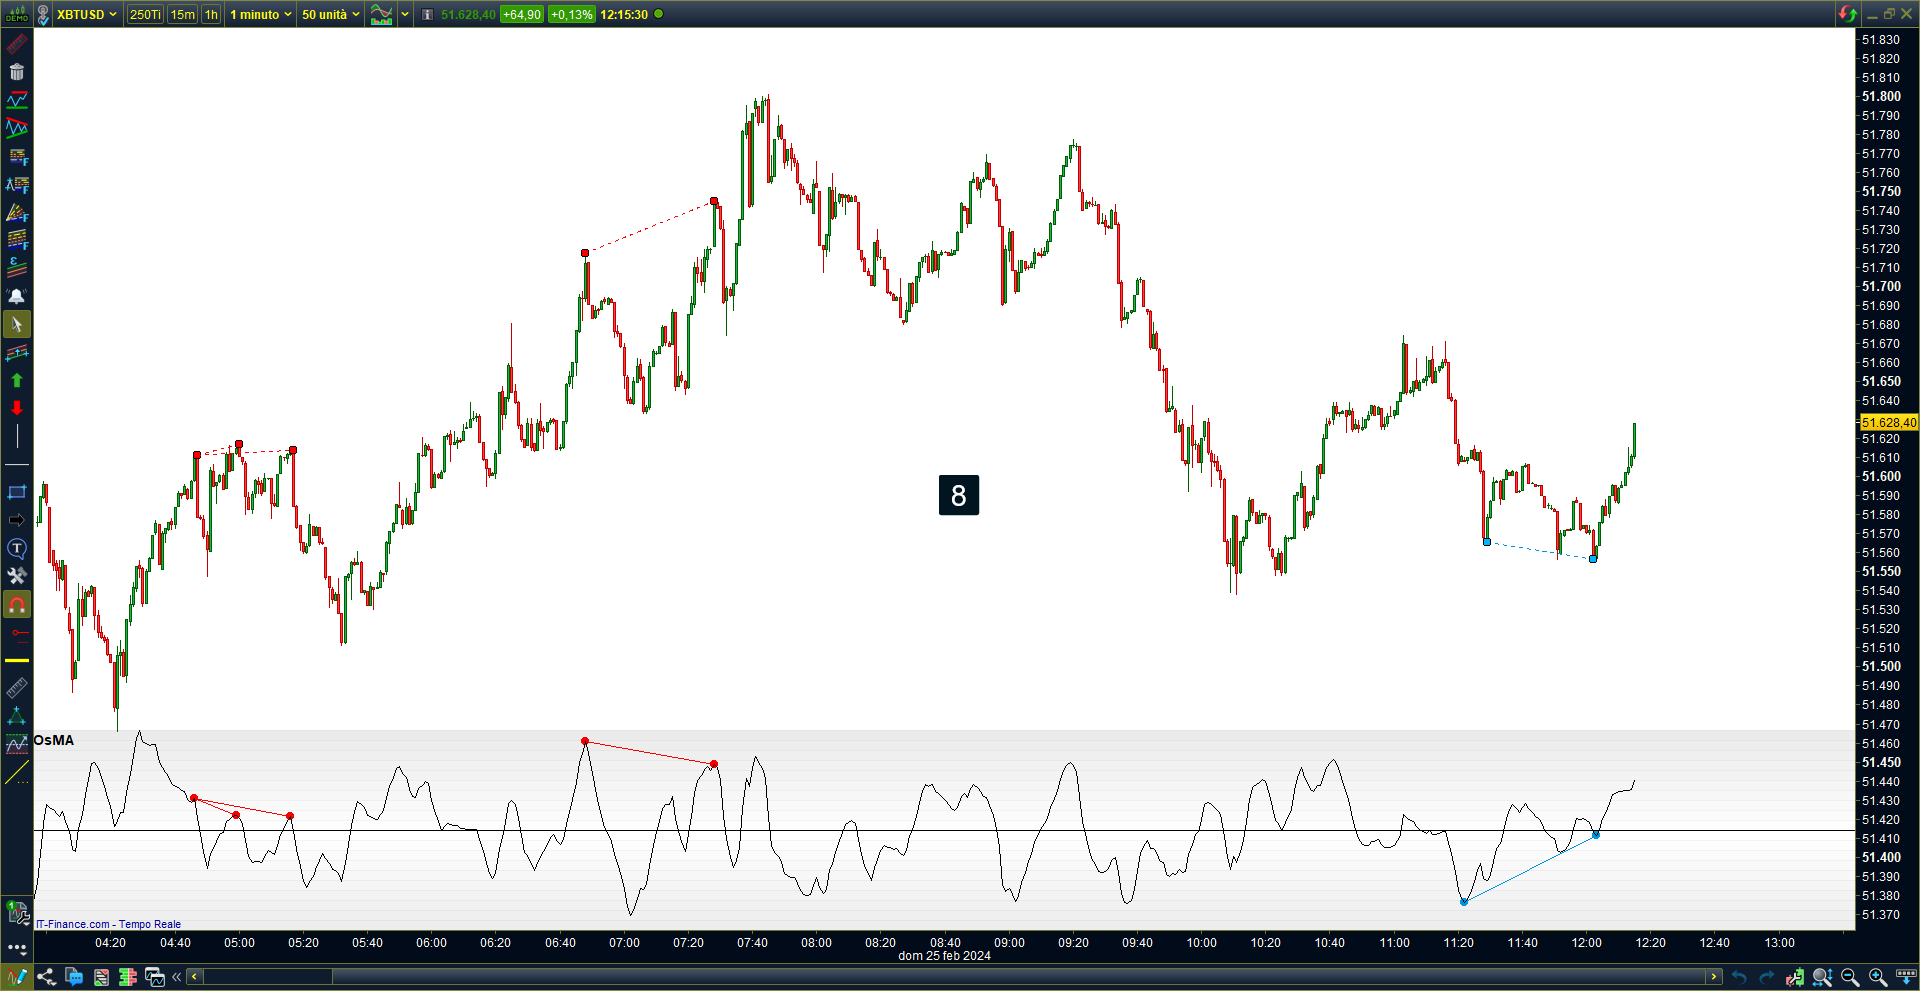
Task: Expand the 1 minuto timeframe dropdown
Action: (x=261, y=15)
